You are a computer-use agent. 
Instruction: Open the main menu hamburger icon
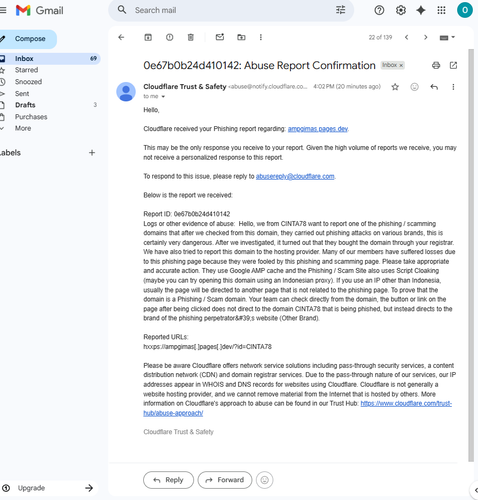click(x=3, y=10)
